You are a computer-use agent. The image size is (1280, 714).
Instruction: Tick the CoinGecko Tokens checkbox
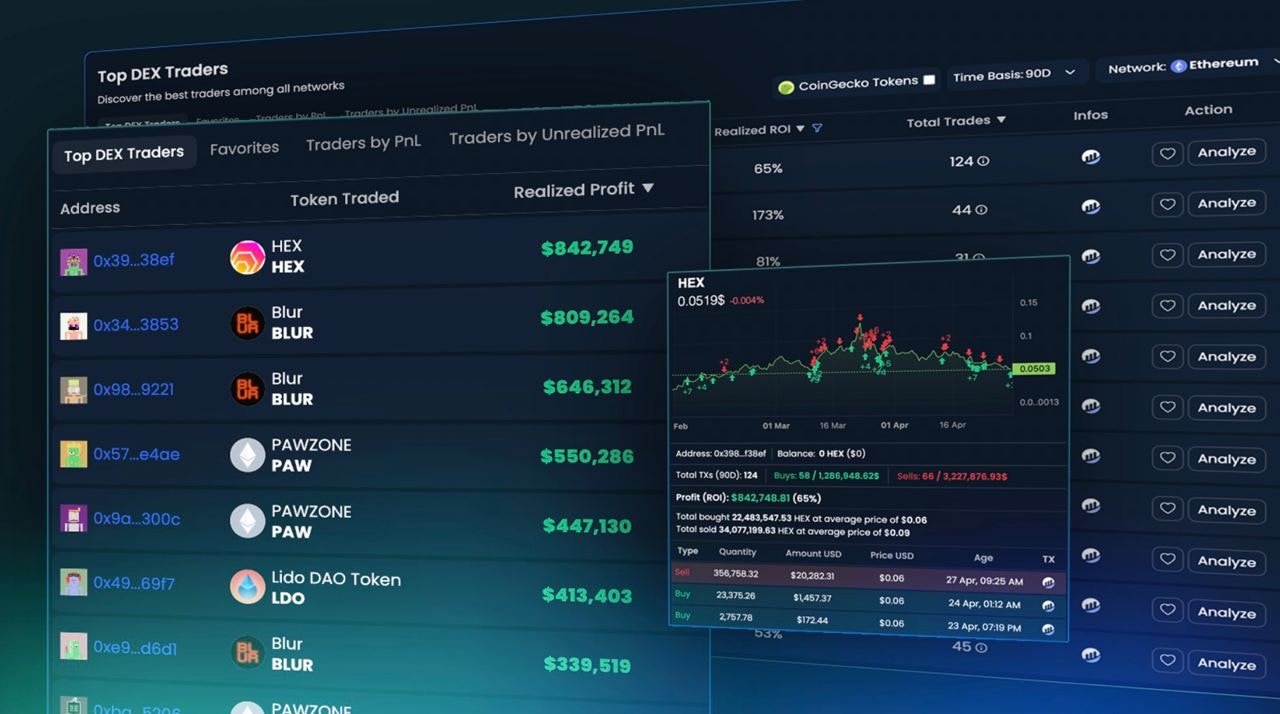[x=929, y=79]
